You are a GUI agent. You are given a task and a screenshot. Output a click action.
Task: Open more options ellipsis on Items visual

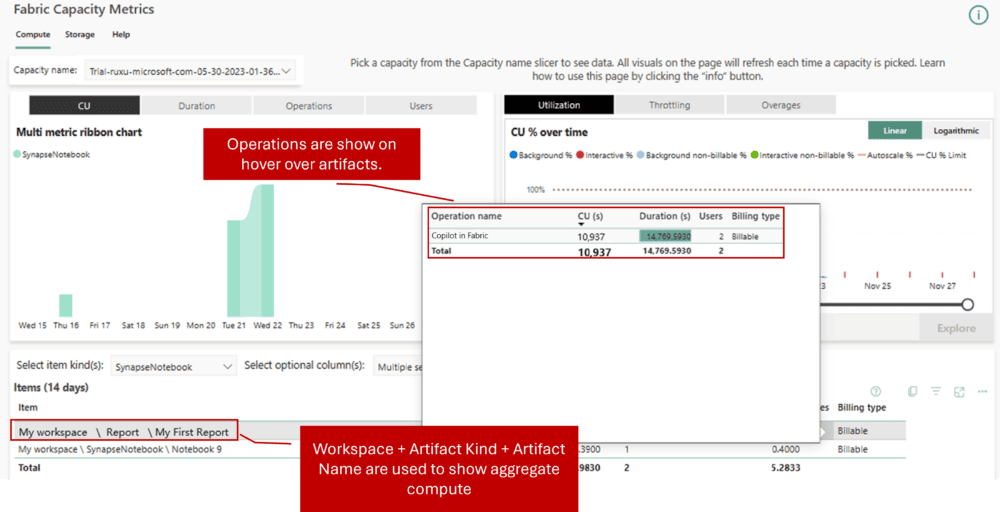point(982,391)
